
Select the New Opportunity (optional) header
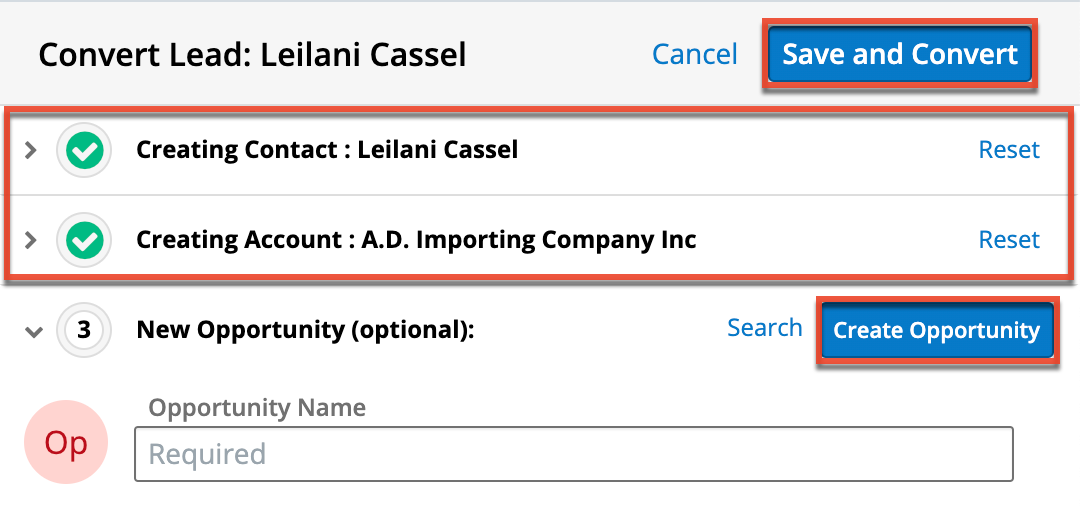click(x=304, y=330)
